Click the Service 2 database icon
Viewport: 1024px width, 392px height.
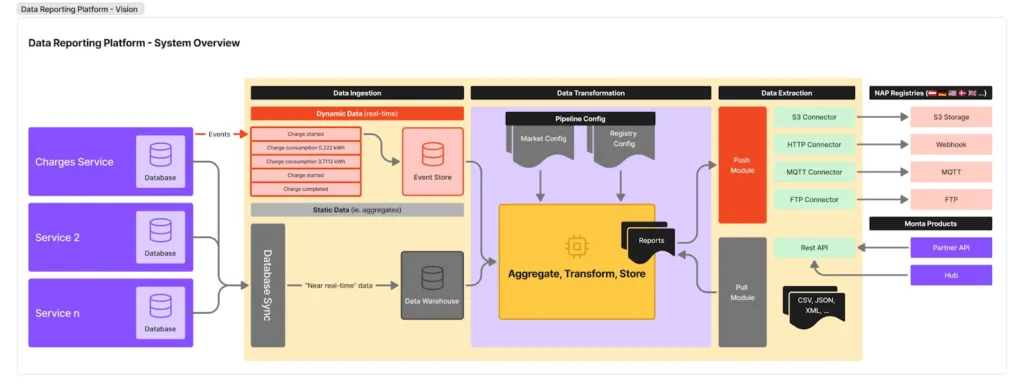click(160, 231)
